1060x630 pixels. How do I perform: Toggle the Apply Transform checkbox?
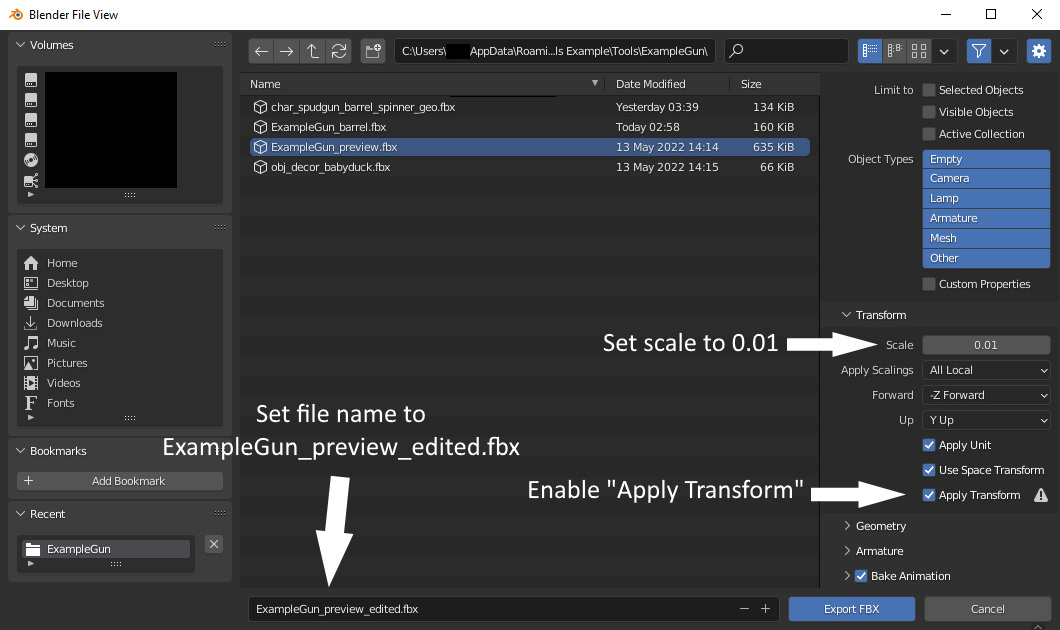929,495
